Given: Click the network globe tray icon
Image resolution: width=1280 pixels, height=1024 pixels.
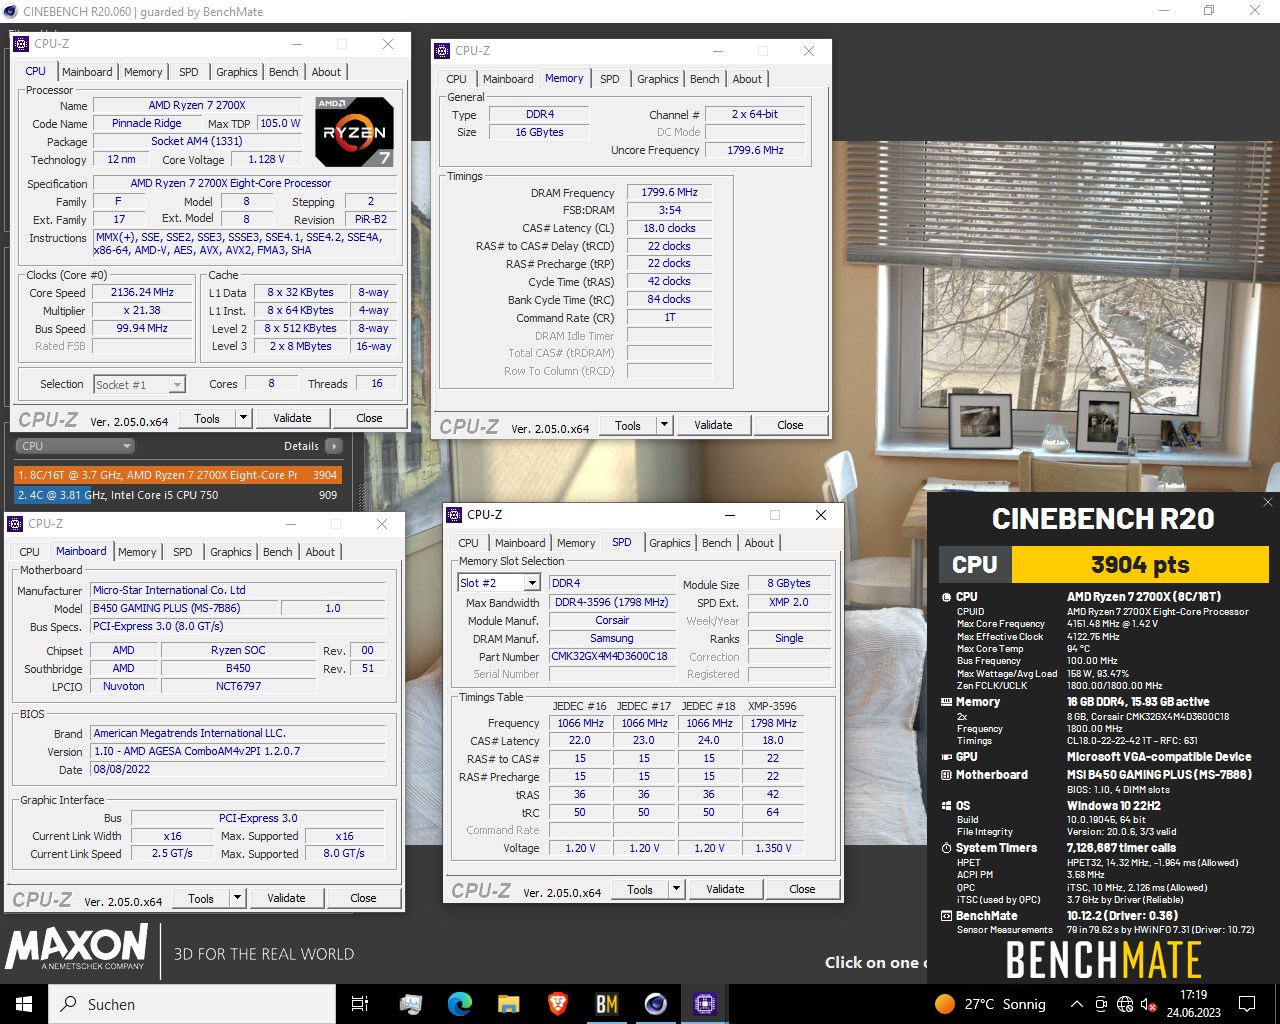Looking at the screenshot, I should [1125, 1004].
